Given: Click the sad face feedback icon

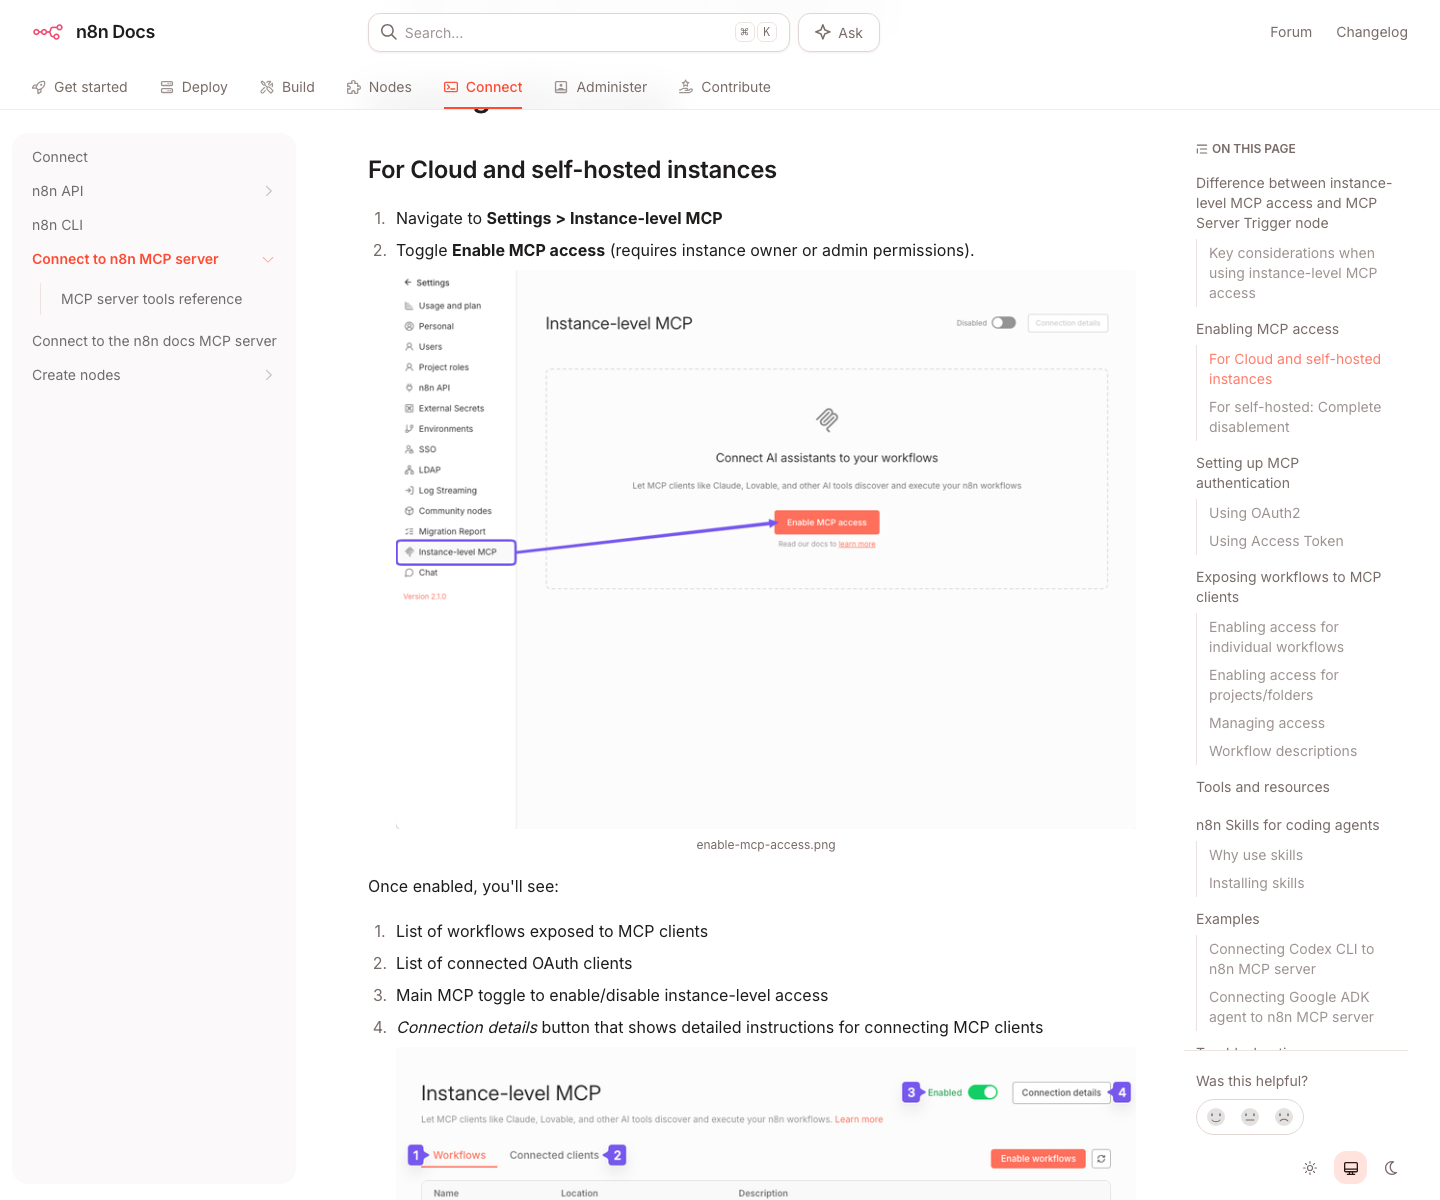Looking at the screenshot, I should coord(1284,1117).
